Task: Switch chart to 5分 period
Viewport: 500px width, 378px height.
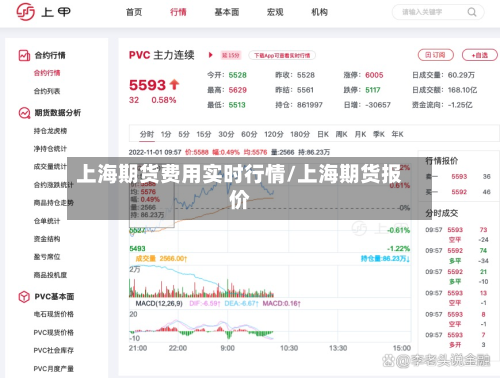Action: coord(184,134)
